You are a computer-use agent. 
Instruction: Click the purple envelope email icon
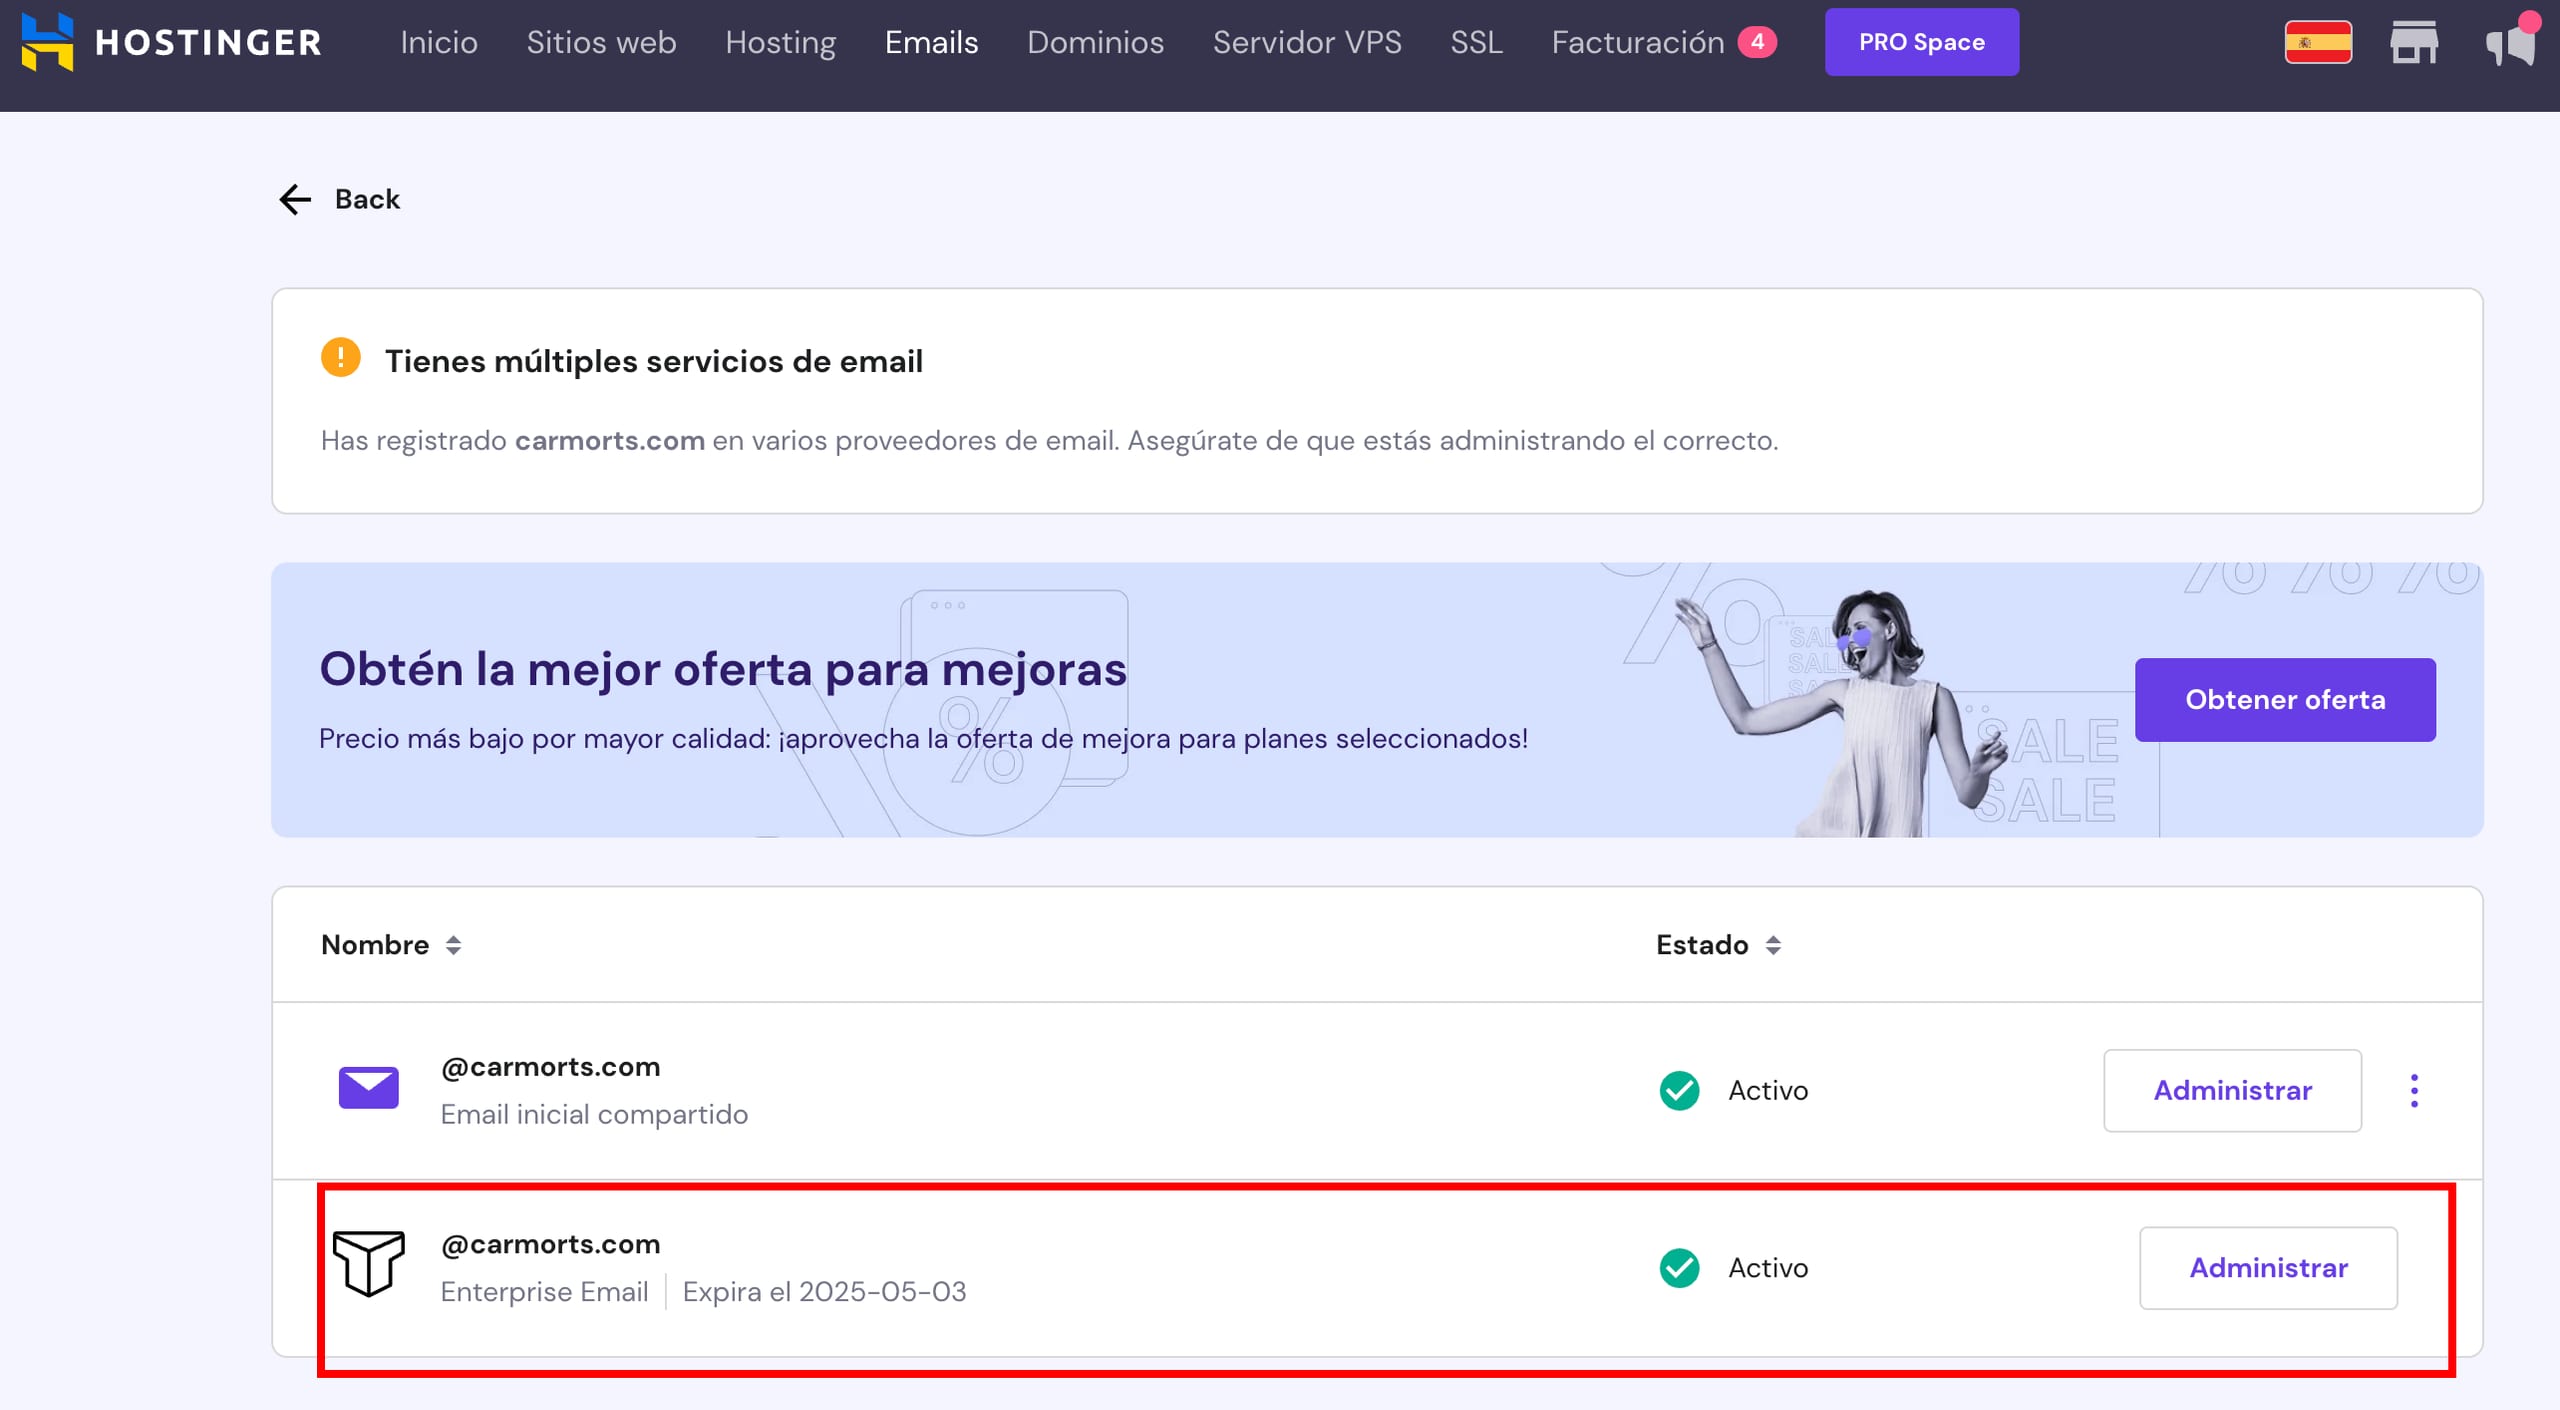click(368, 1088)
